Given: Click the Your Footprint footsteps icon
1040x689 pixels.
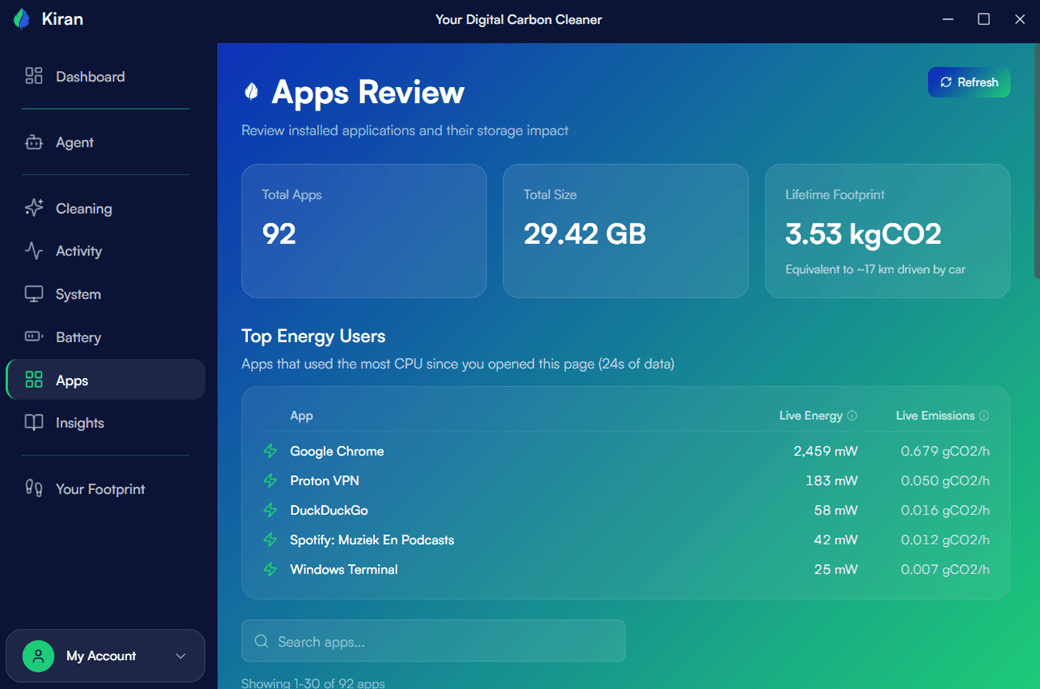Looking at the screenshot, I should (x=34, y=488).
